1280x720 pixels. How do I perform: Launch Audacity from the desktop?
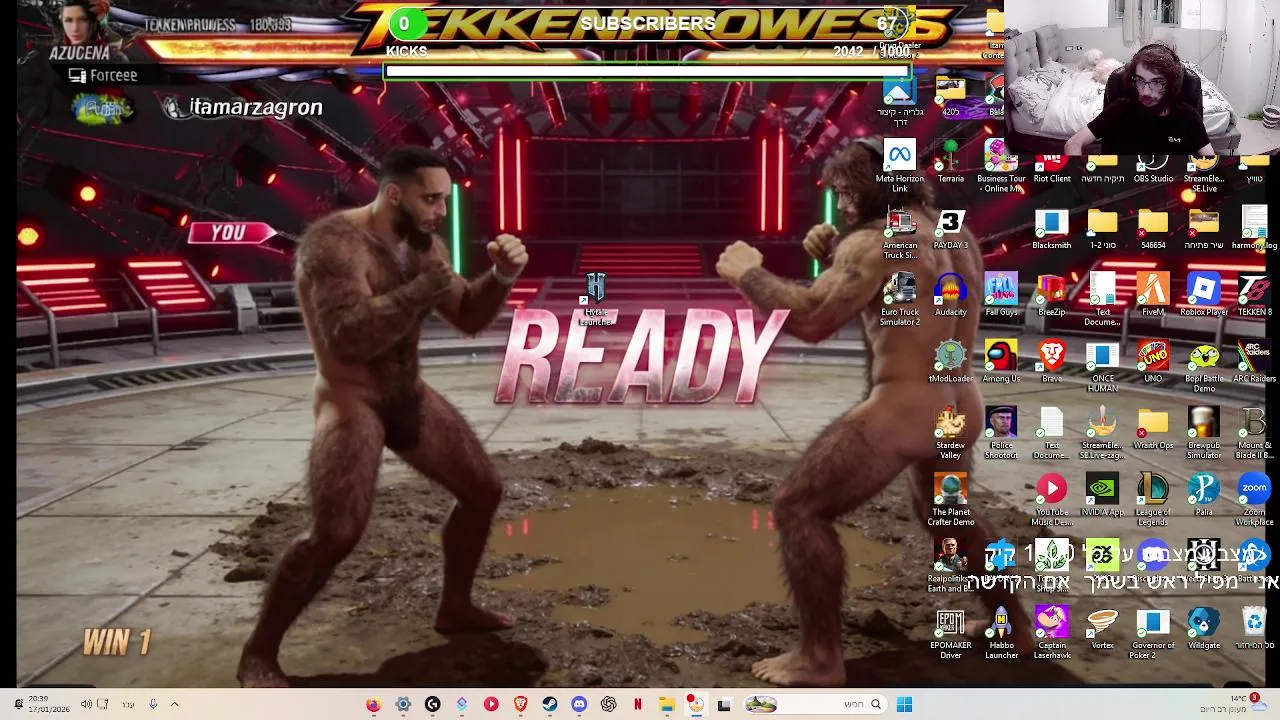[950, 296]
